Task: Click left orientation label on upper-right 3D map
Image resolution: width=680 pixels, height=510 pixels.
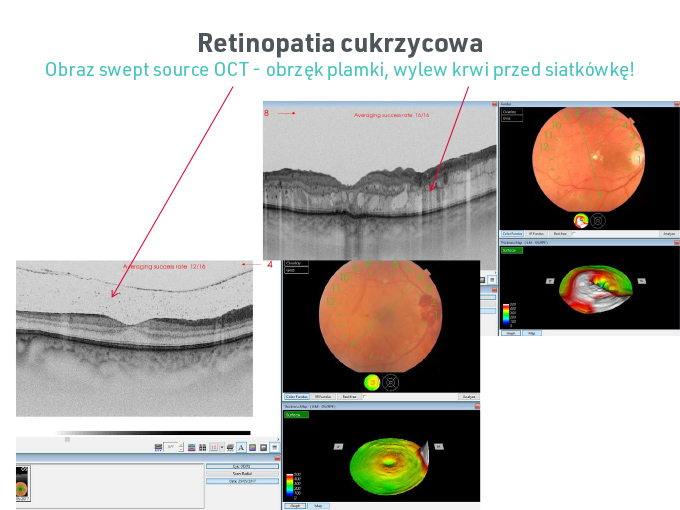Action: pos(550,281)
